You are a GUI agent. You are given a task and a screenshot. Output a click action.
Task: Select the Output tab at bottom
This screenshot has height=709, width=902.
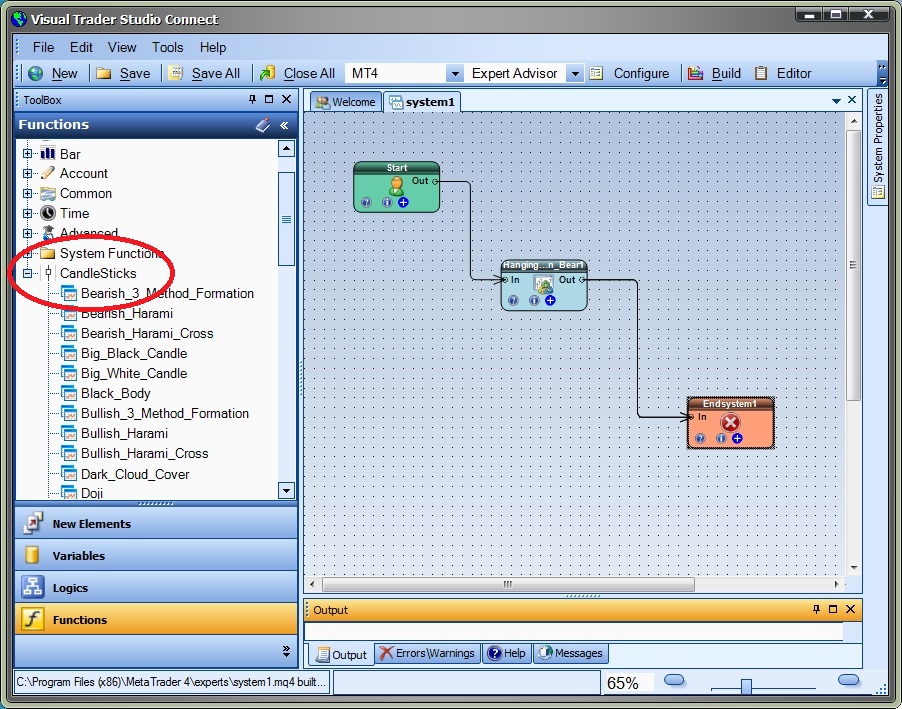(x=341, y=654)
